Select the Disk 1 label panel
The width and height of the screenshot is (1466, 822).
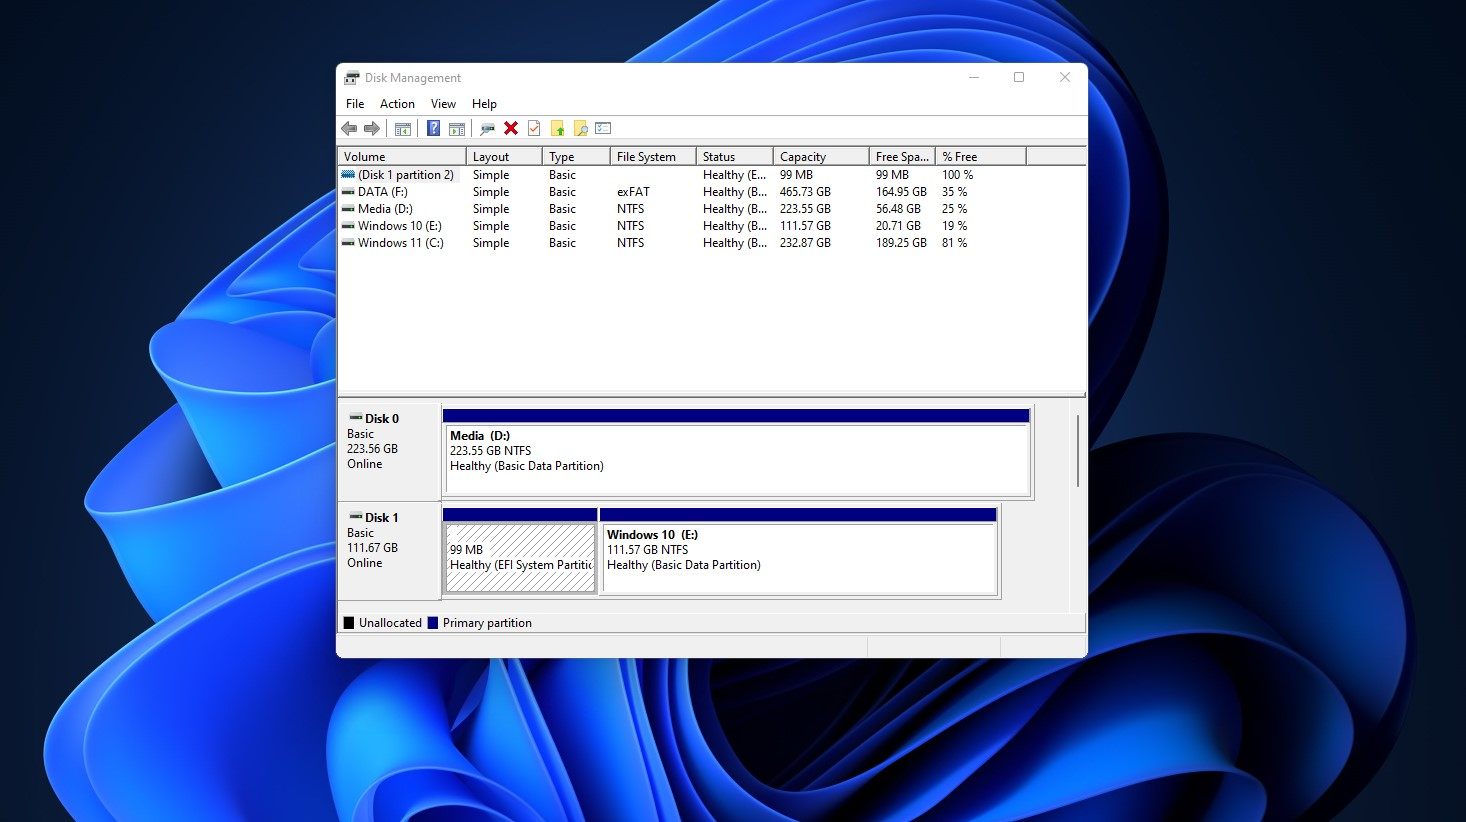click(389, 551)
